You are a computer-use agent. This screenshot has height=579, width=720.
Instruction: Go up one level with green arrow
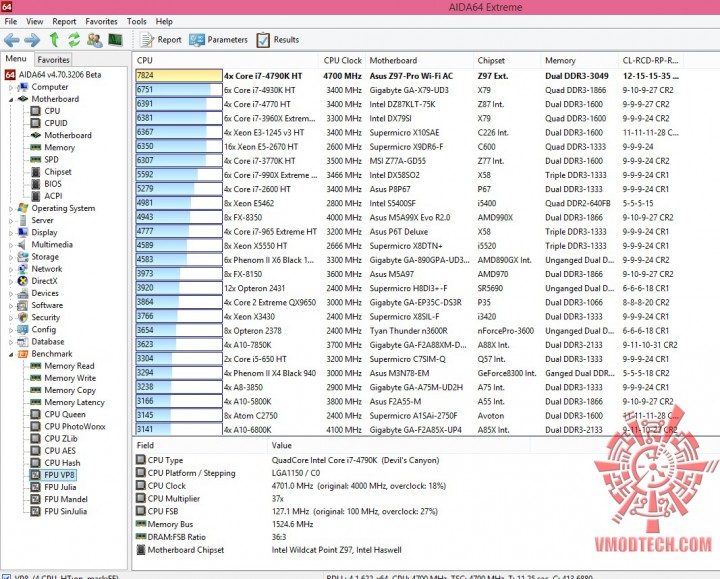click(54, 40)
